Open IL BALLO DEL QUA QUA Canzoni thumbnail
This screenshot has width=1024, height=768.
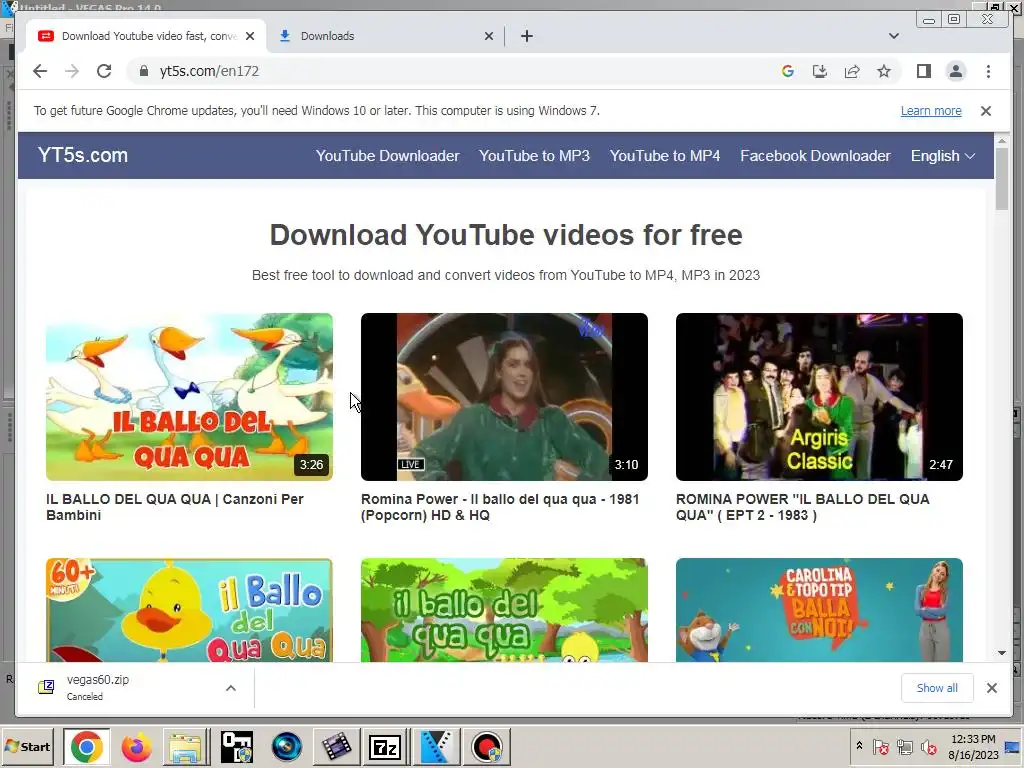189,397
